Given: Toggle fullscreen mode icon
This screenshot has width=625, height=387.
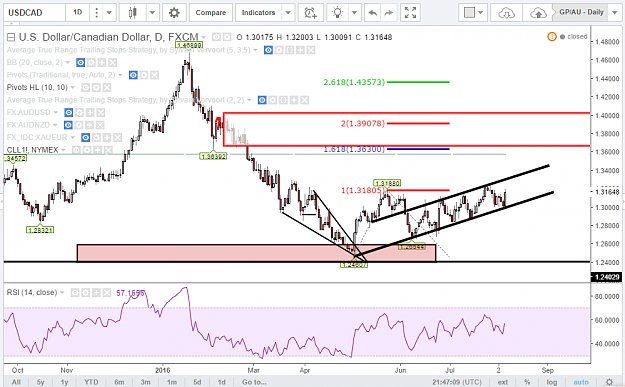Looking at the screenshot, I should coord(410,13).
